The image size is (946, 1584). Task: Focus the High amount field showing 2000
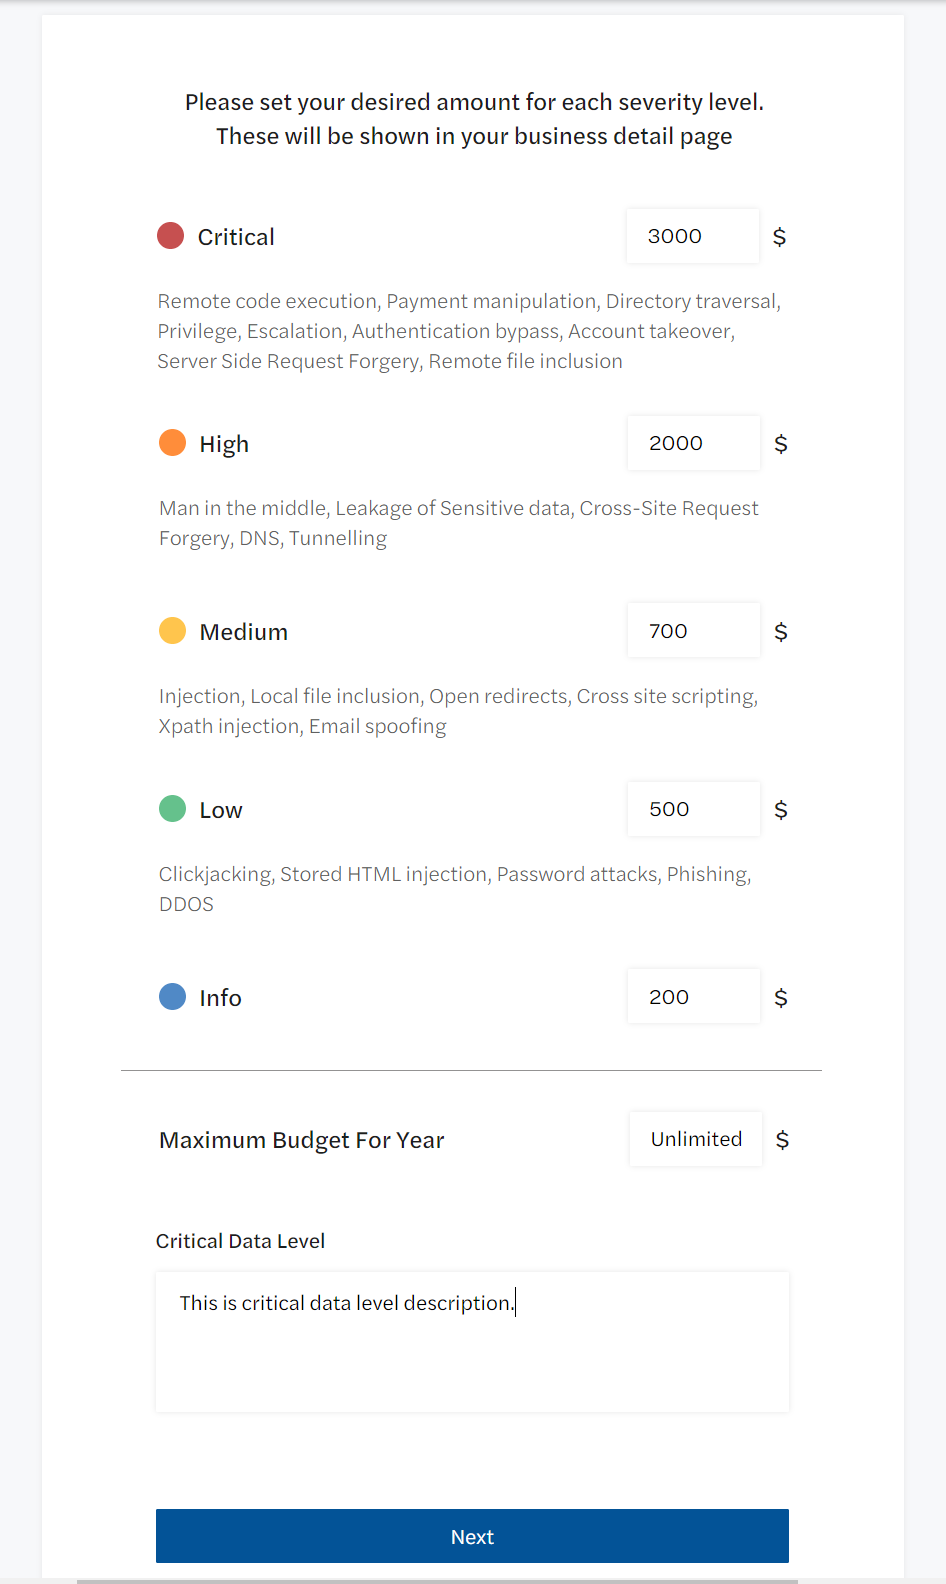click(x=693, y=443)
